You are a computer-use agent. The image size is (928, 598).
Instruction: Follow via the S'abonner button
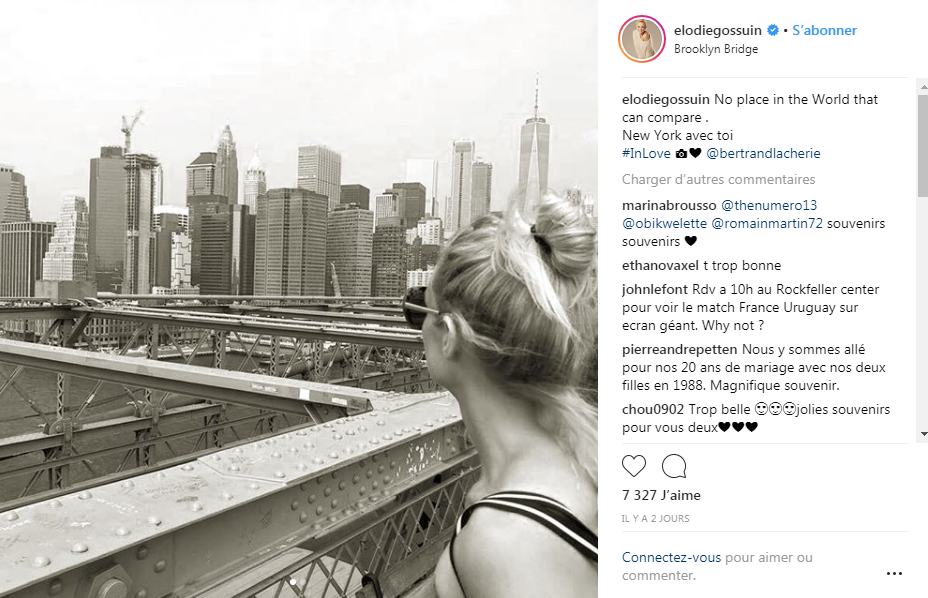pos(824,30)
